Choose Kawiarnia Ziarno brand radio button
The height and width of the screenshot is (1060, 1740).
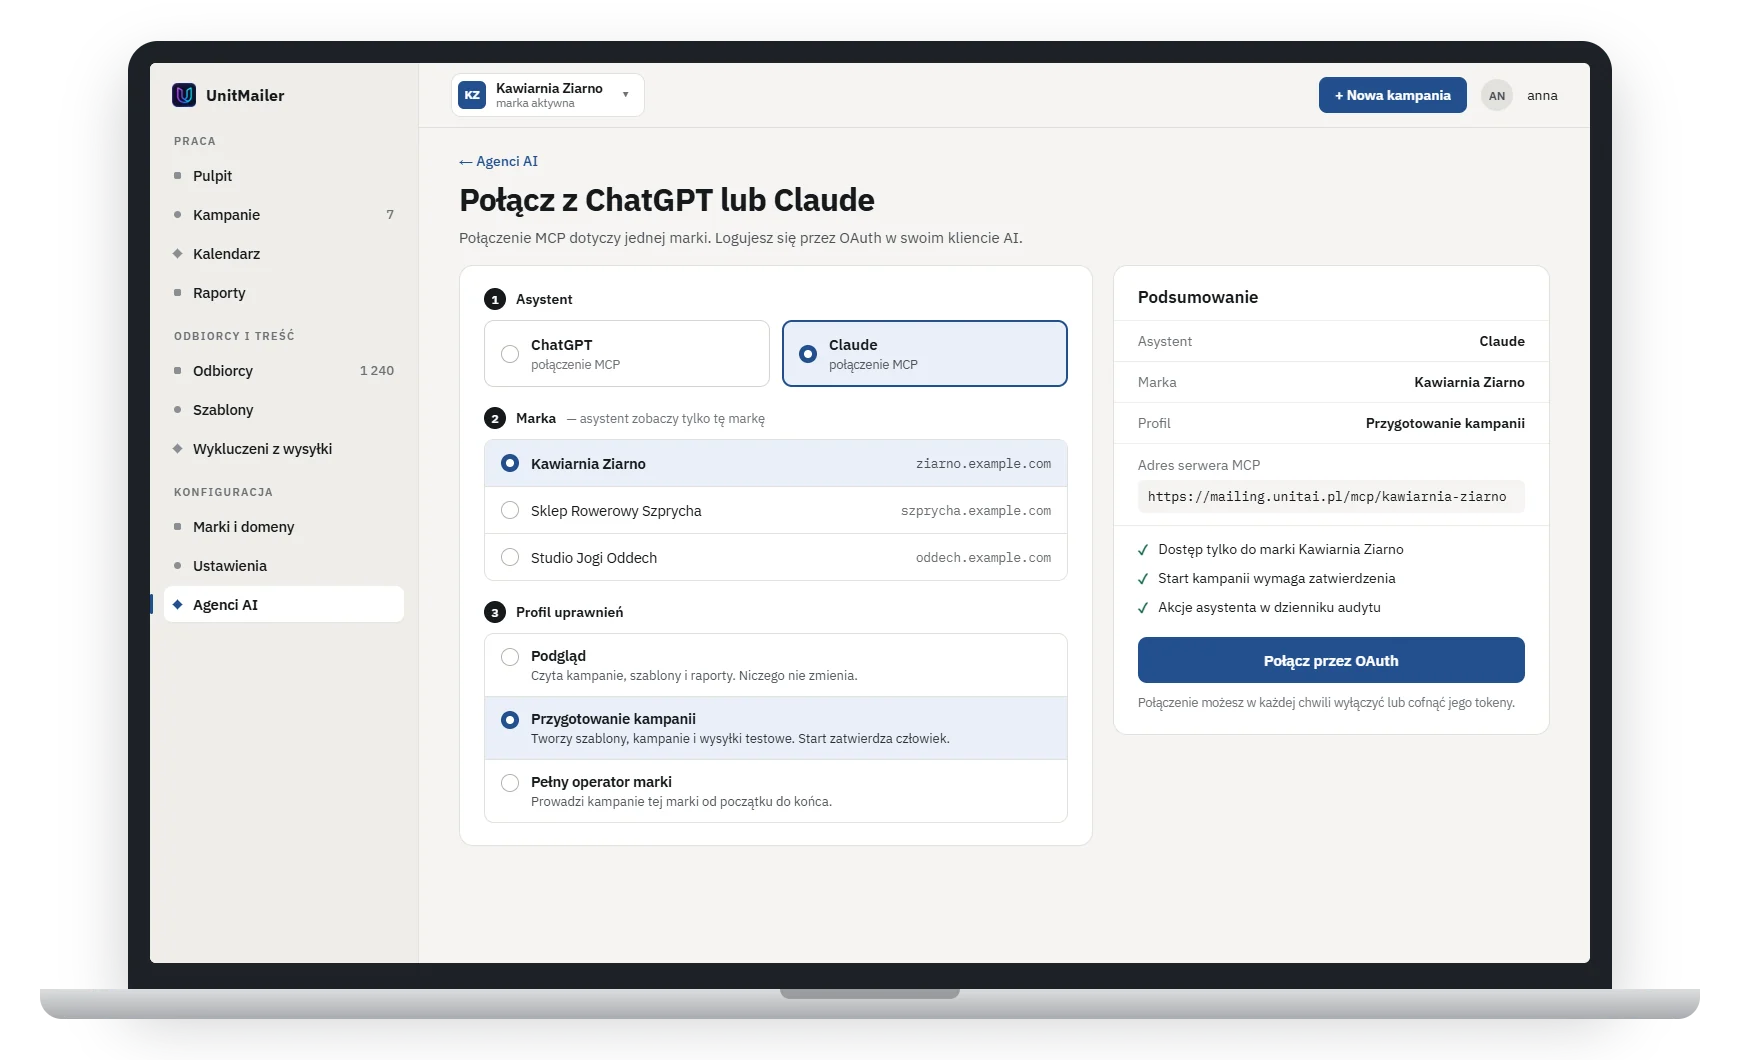[510, 464]
